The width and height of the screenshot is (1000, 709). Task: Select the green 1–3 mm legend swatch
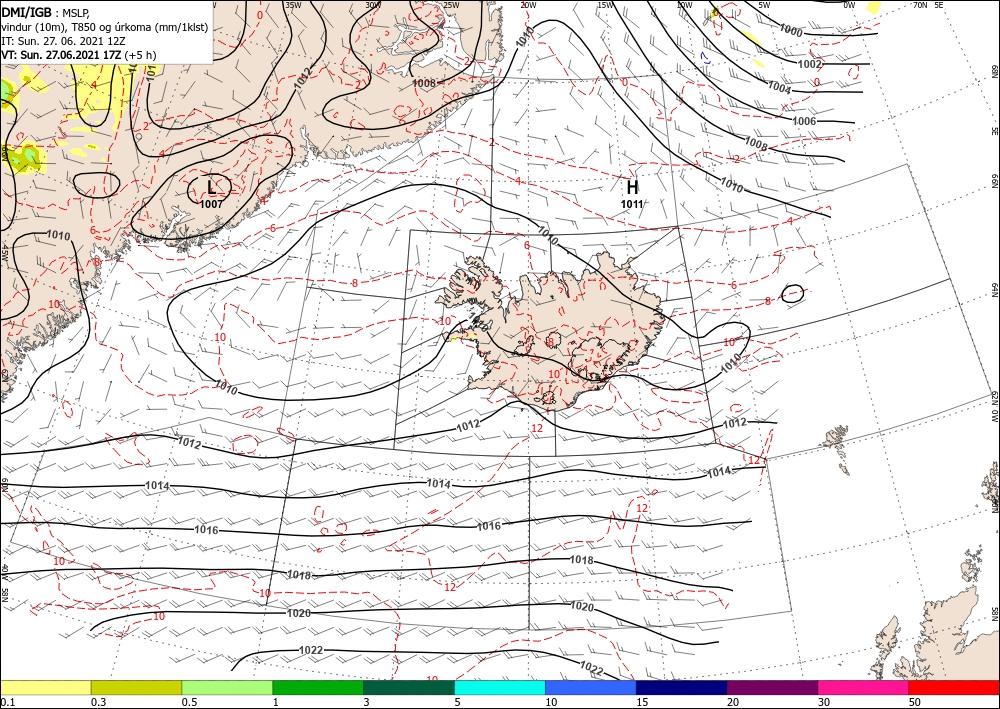pos(318,687)
